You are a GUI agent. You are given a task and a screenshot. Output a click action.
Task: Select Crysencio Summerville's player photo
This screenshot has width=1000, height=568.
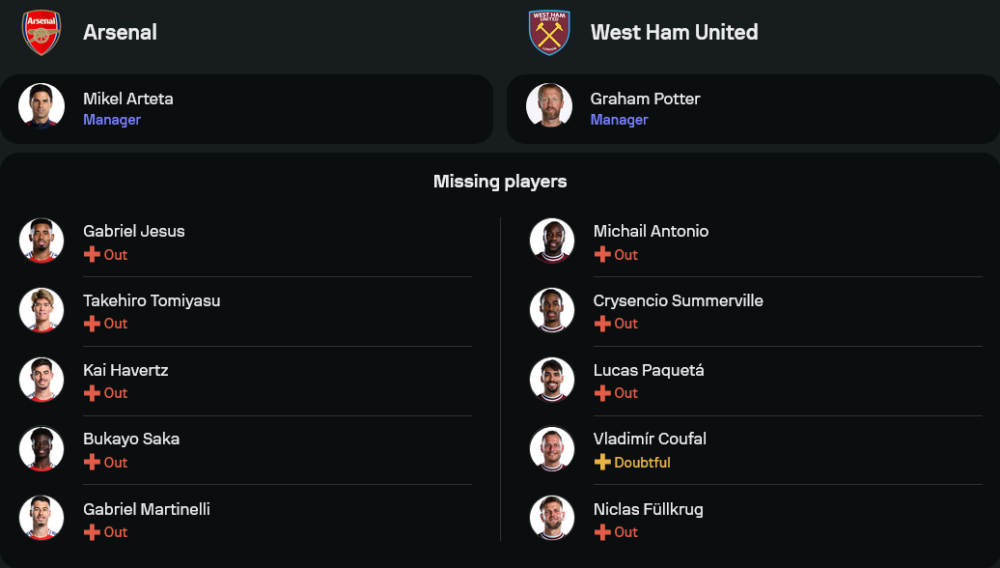pyautogui.click(x=552, y=310)
